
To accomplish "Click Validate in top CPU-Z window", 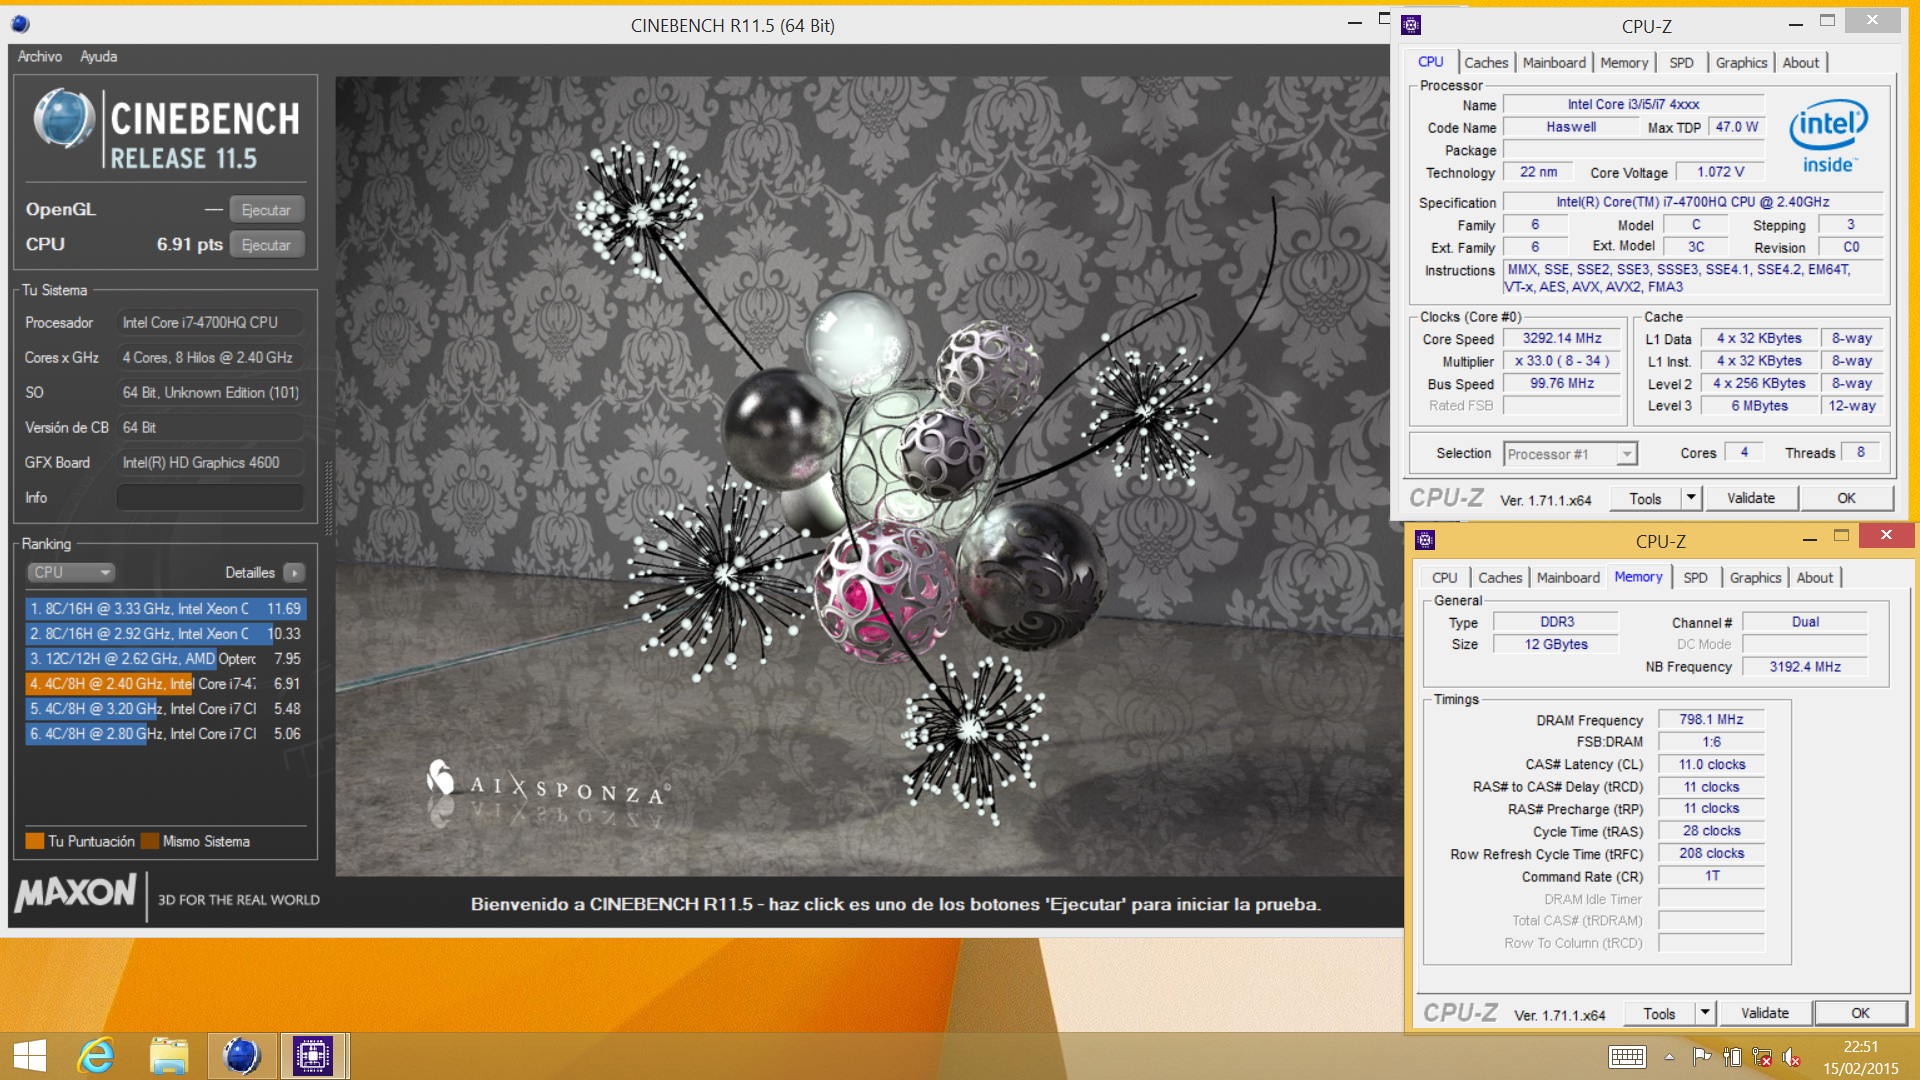I will (x=1751, y=498).
